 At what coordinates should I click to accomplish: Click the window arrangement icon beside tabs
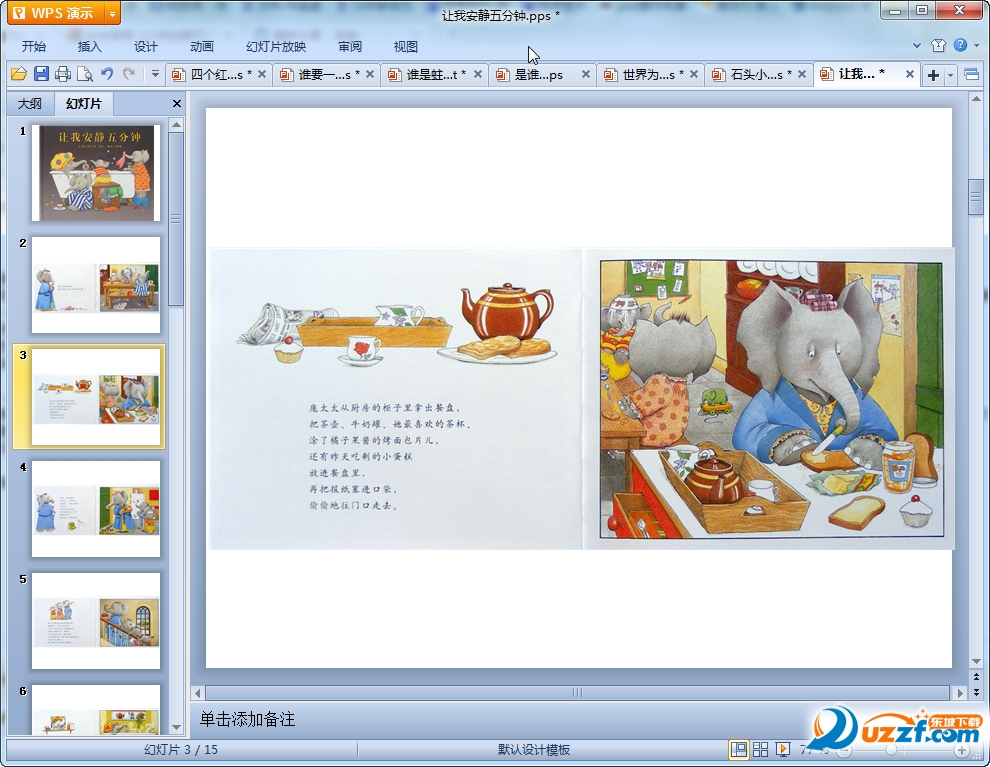click(972, 75)
